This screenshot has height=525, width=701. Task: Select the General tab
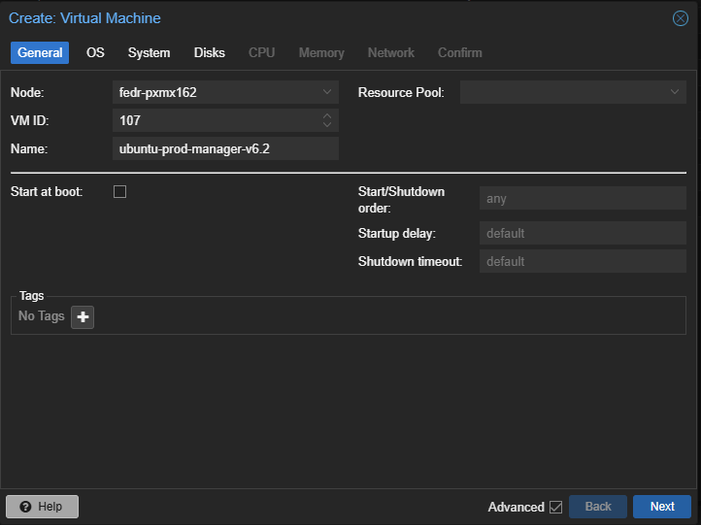point(40,53)
